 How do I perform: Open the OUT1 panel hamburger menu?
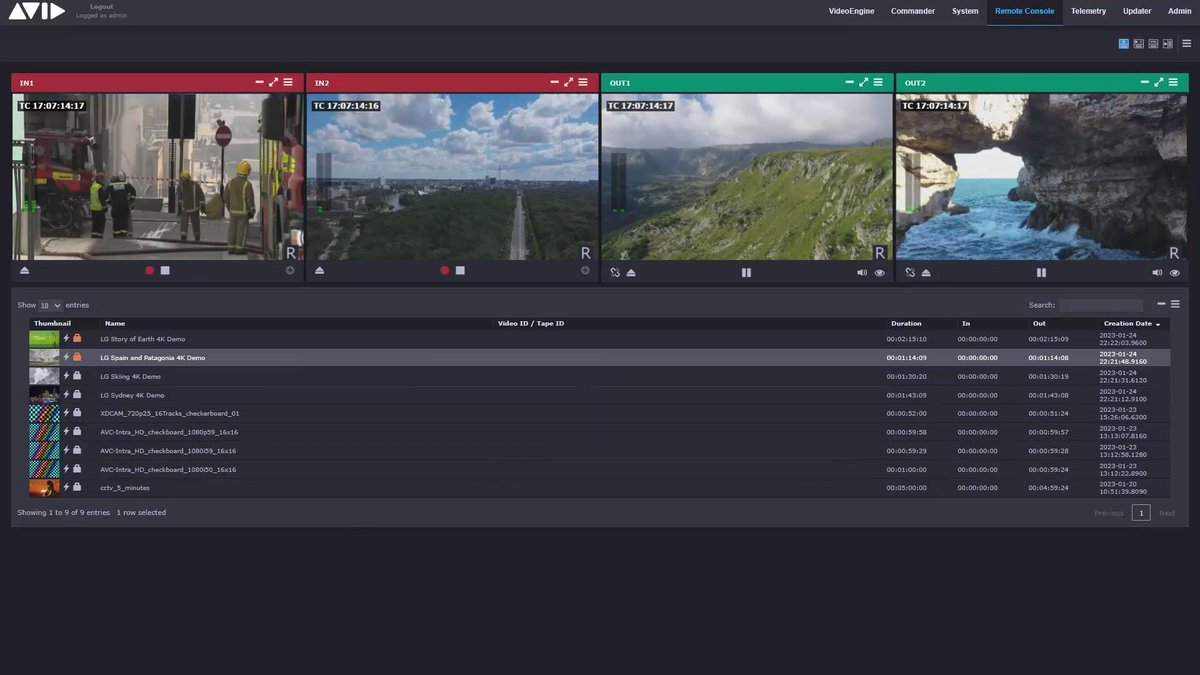[878, 82]
